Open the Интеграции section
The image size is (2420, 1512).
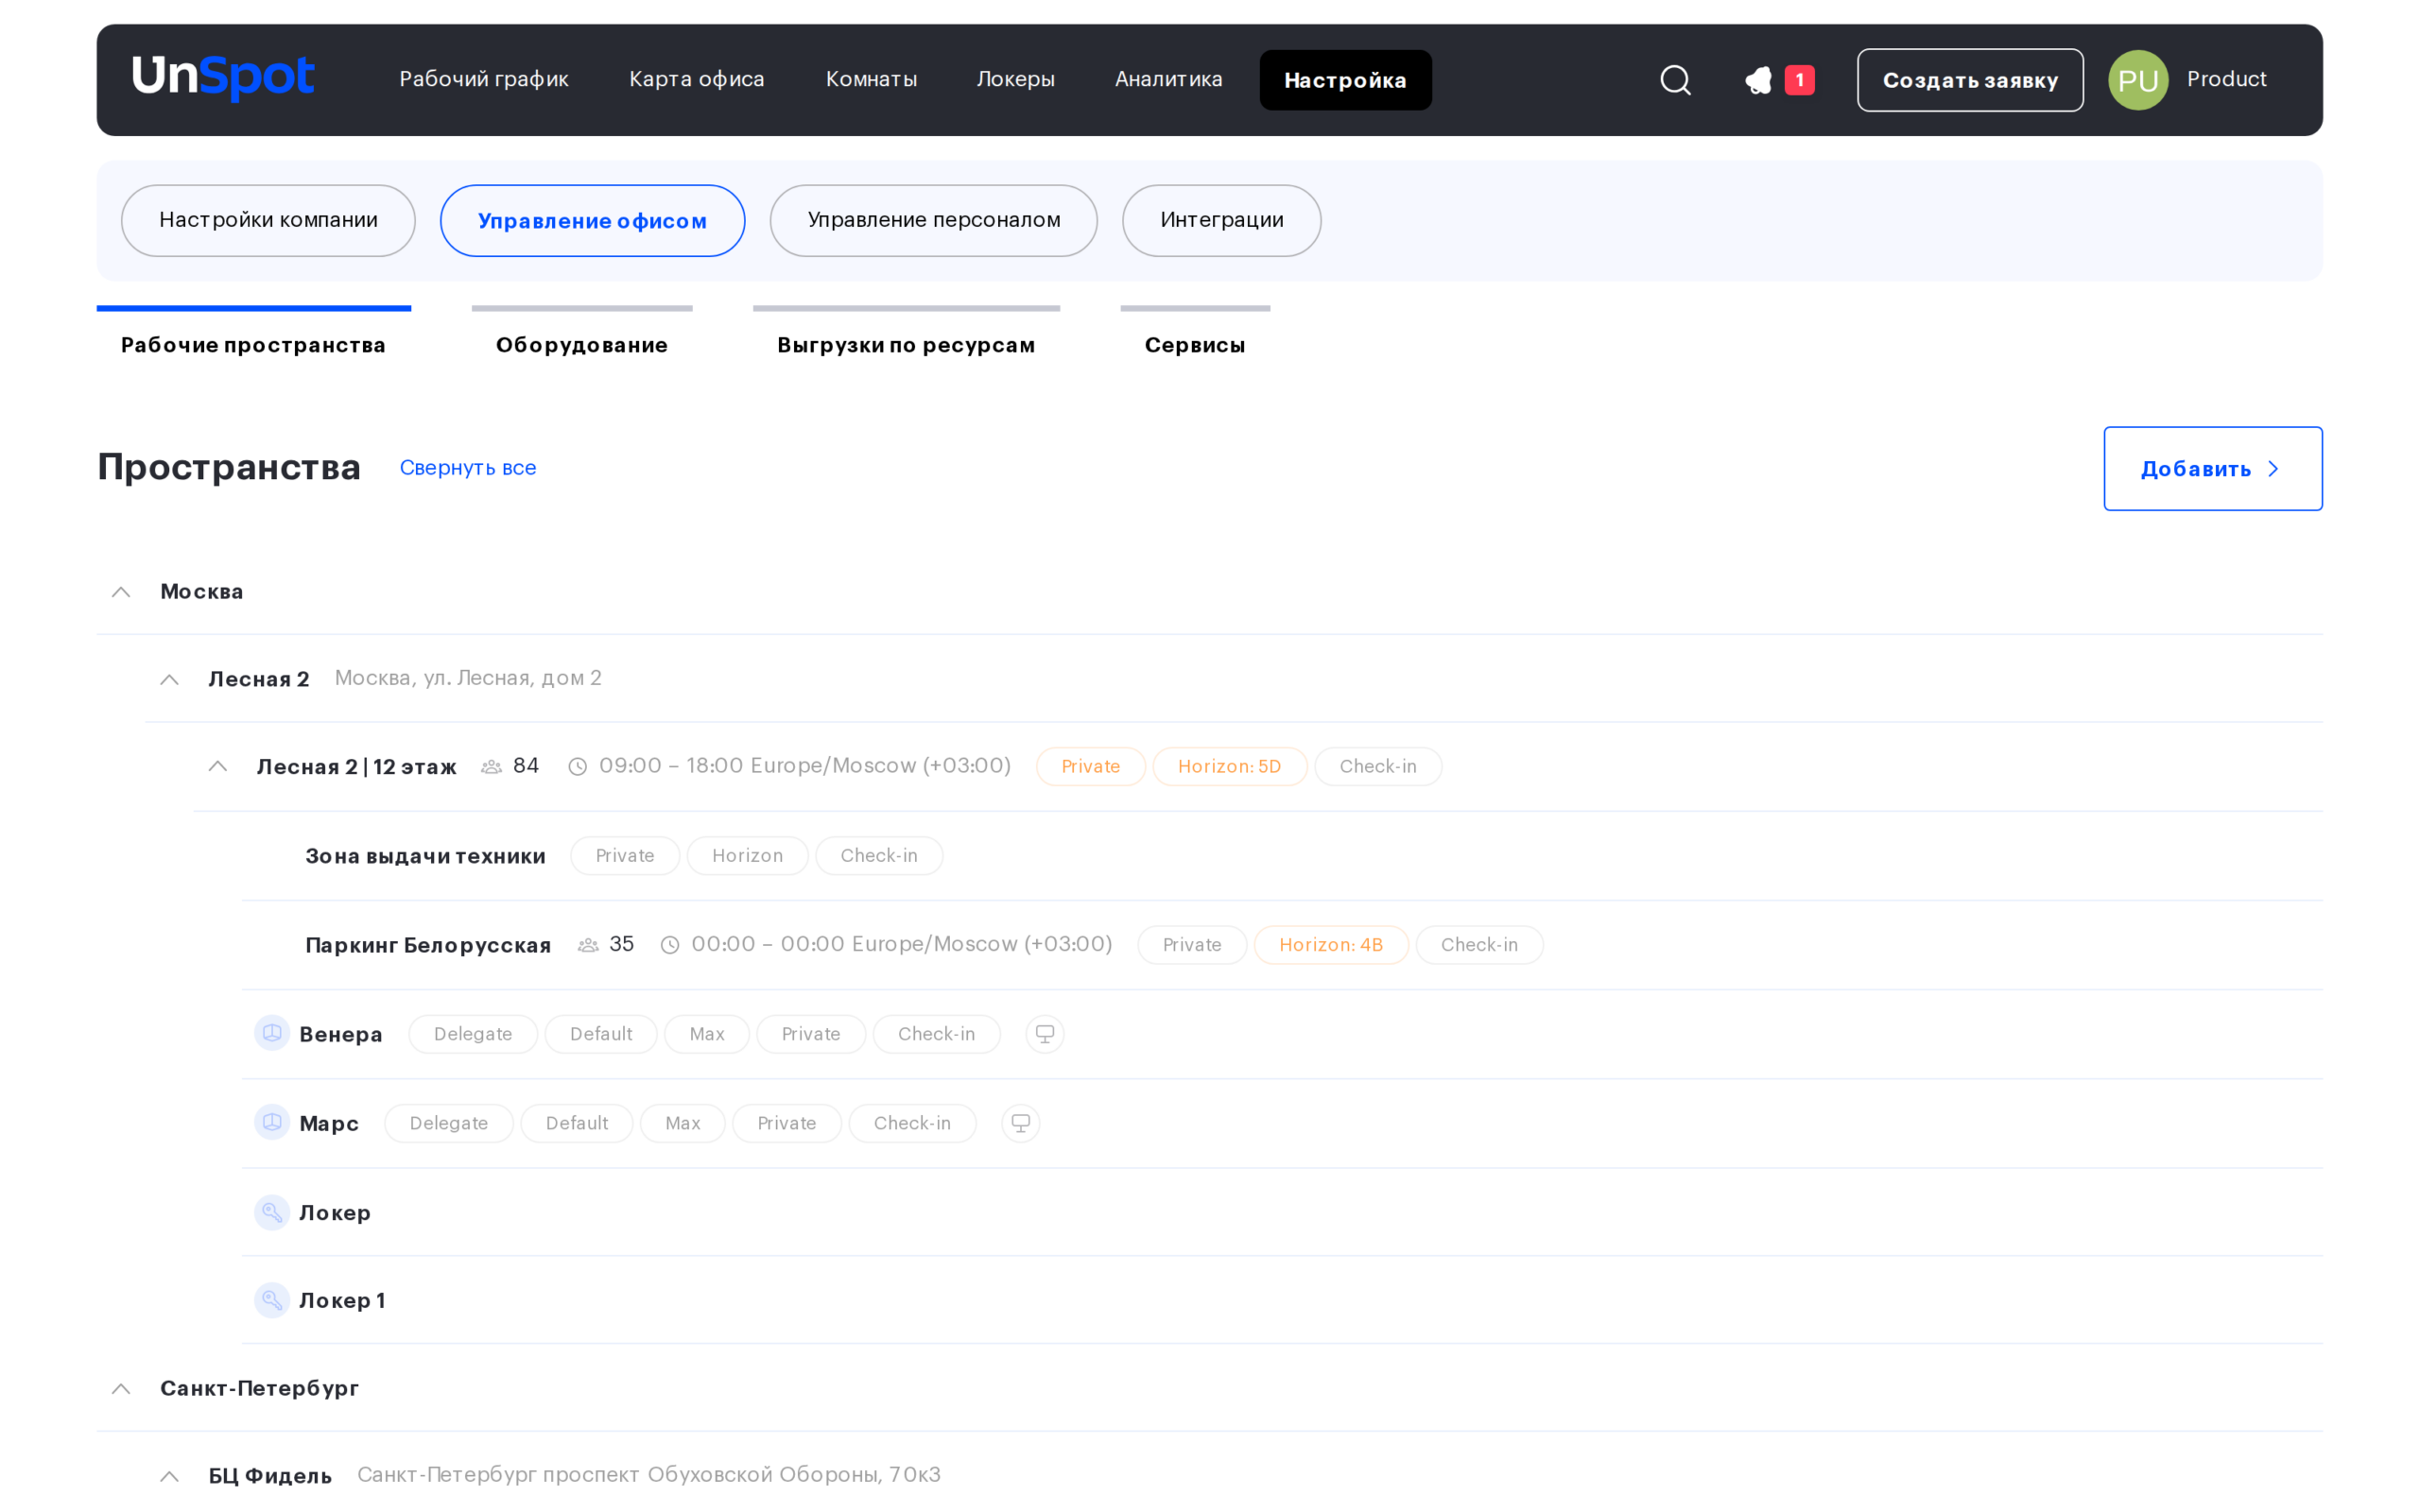click(1221, 220)
